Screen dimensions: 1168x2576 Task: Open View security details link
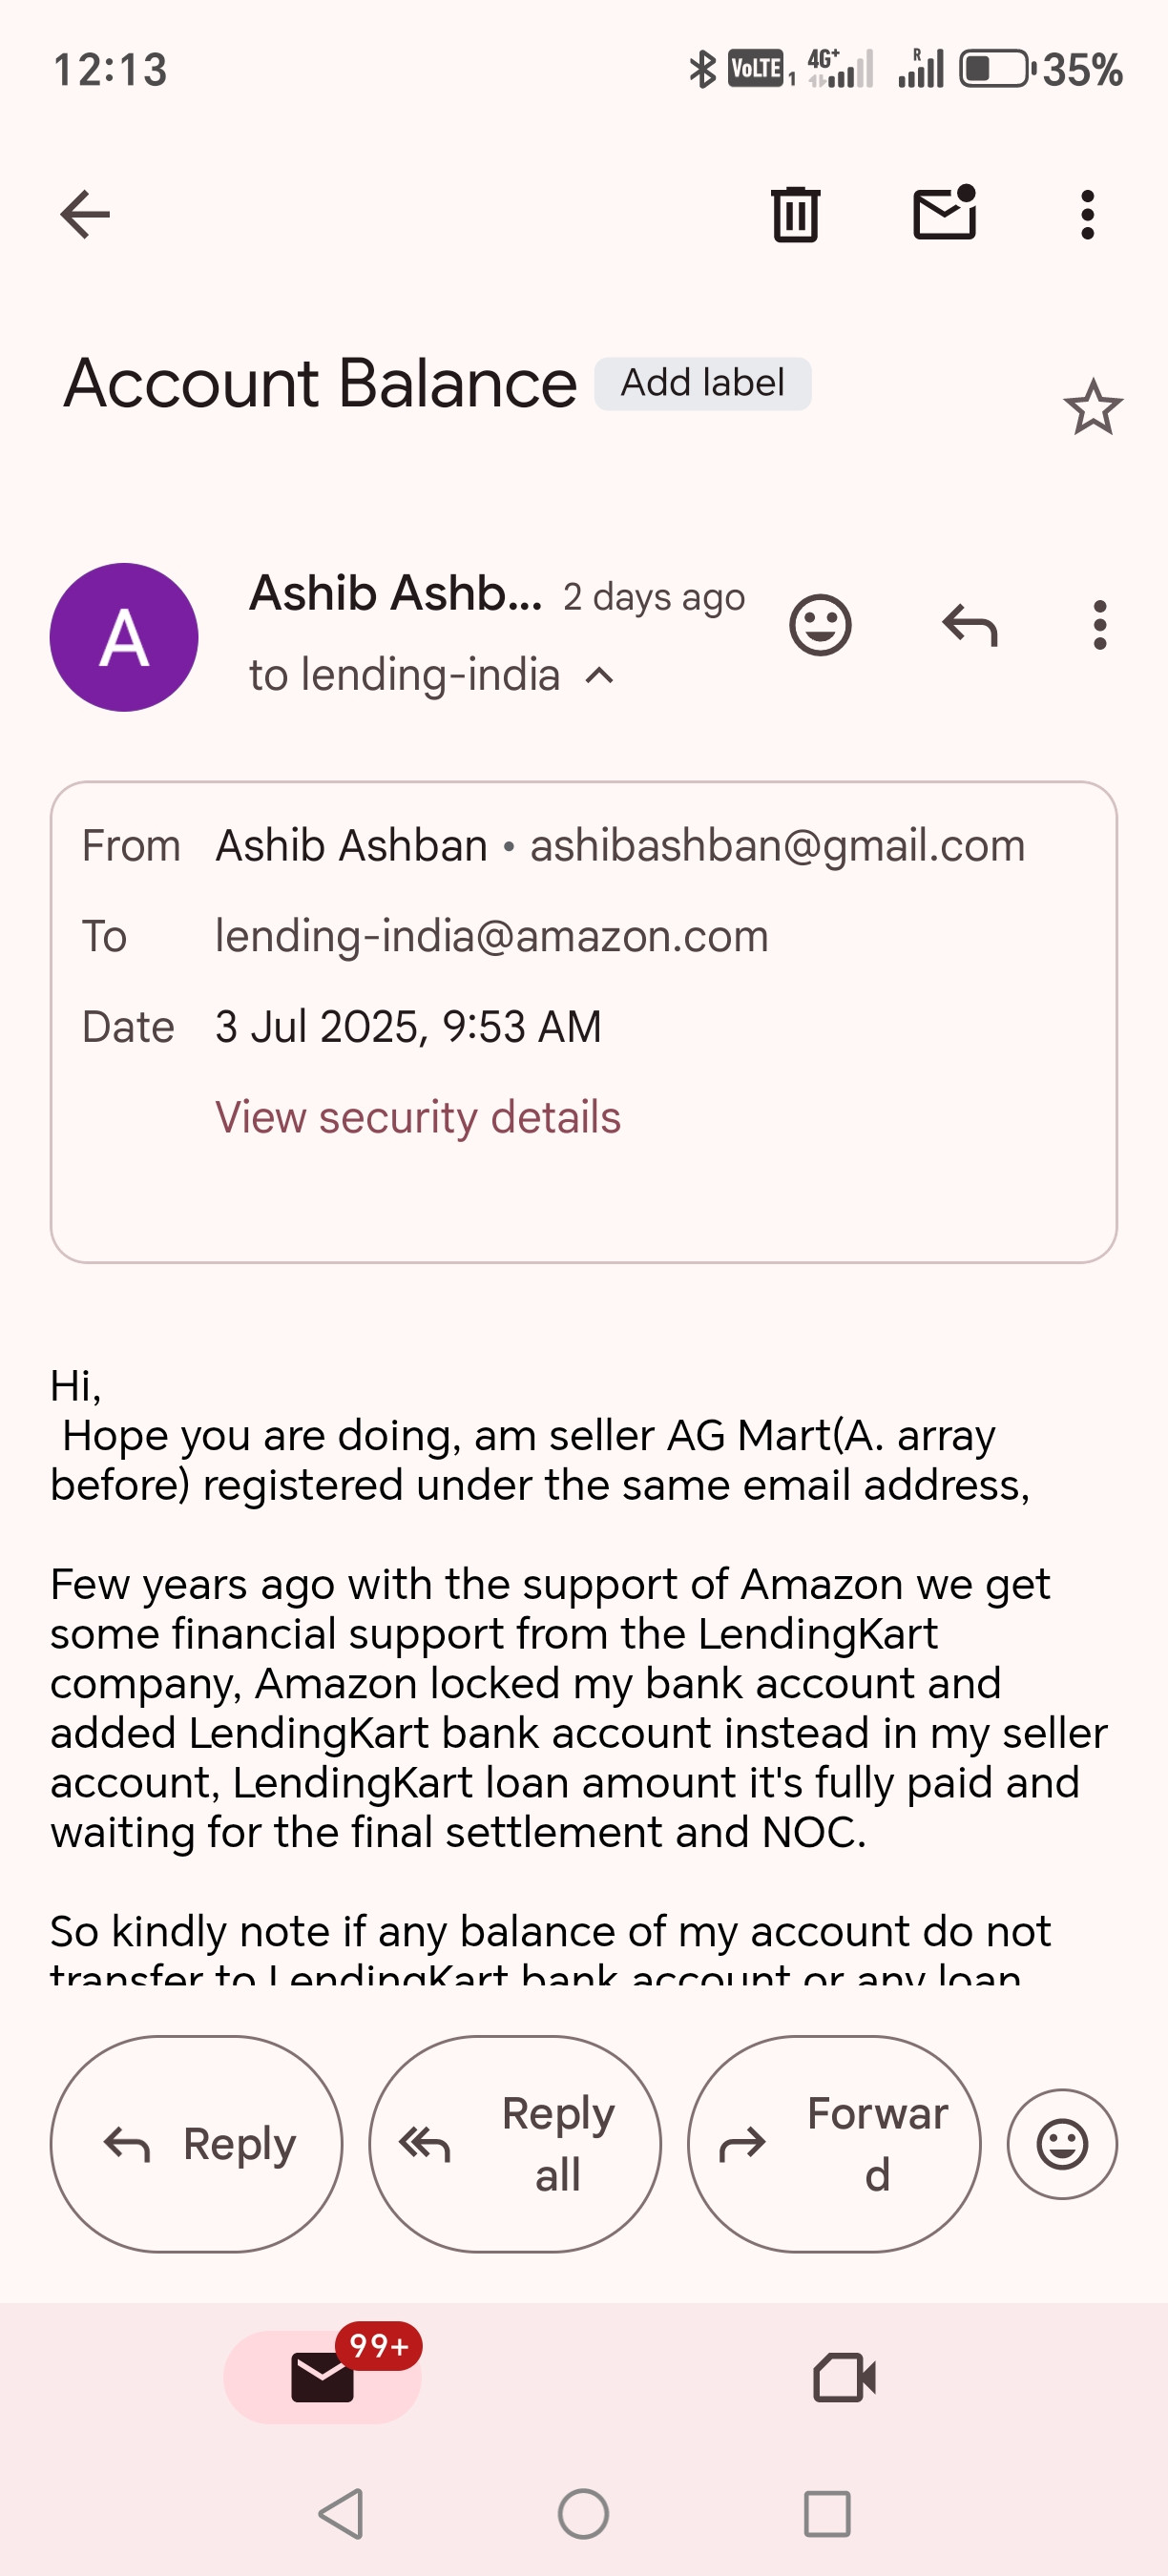coord(418,1117)
